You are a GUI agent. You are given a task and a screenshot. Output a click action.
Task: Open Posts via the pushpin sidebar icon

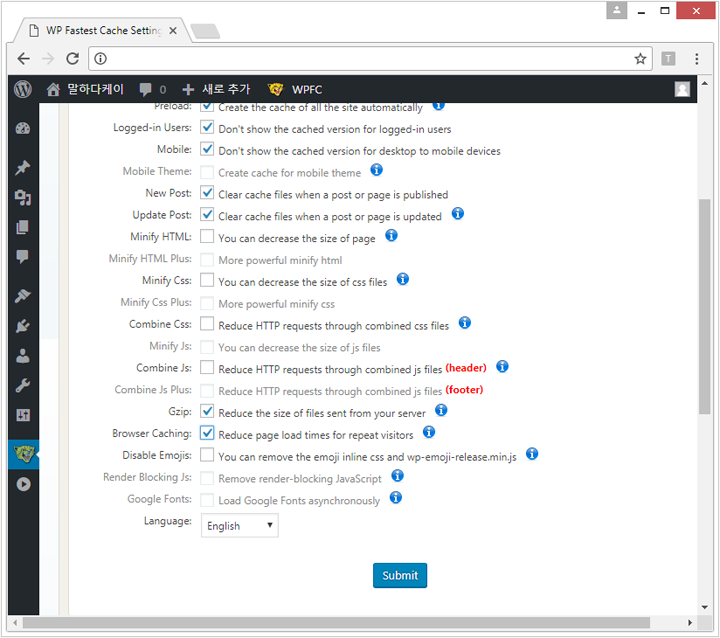coord(23,168)
